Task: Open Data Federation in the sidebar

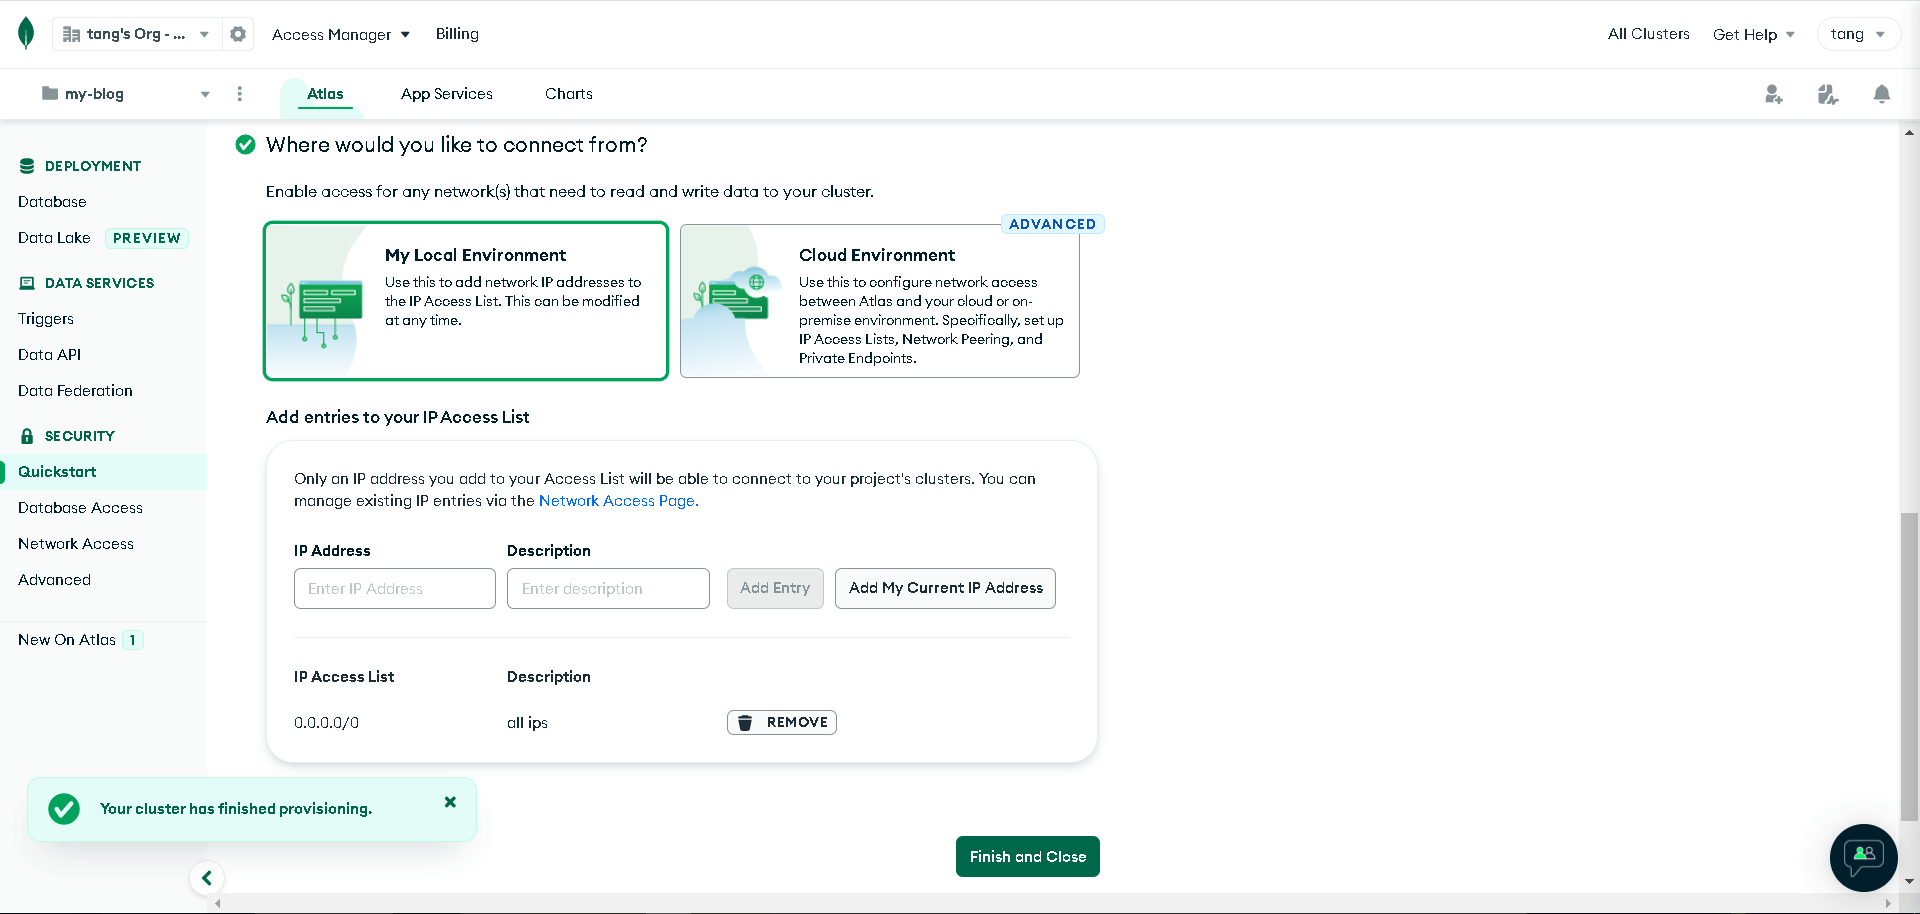Action: click(75, 391)
